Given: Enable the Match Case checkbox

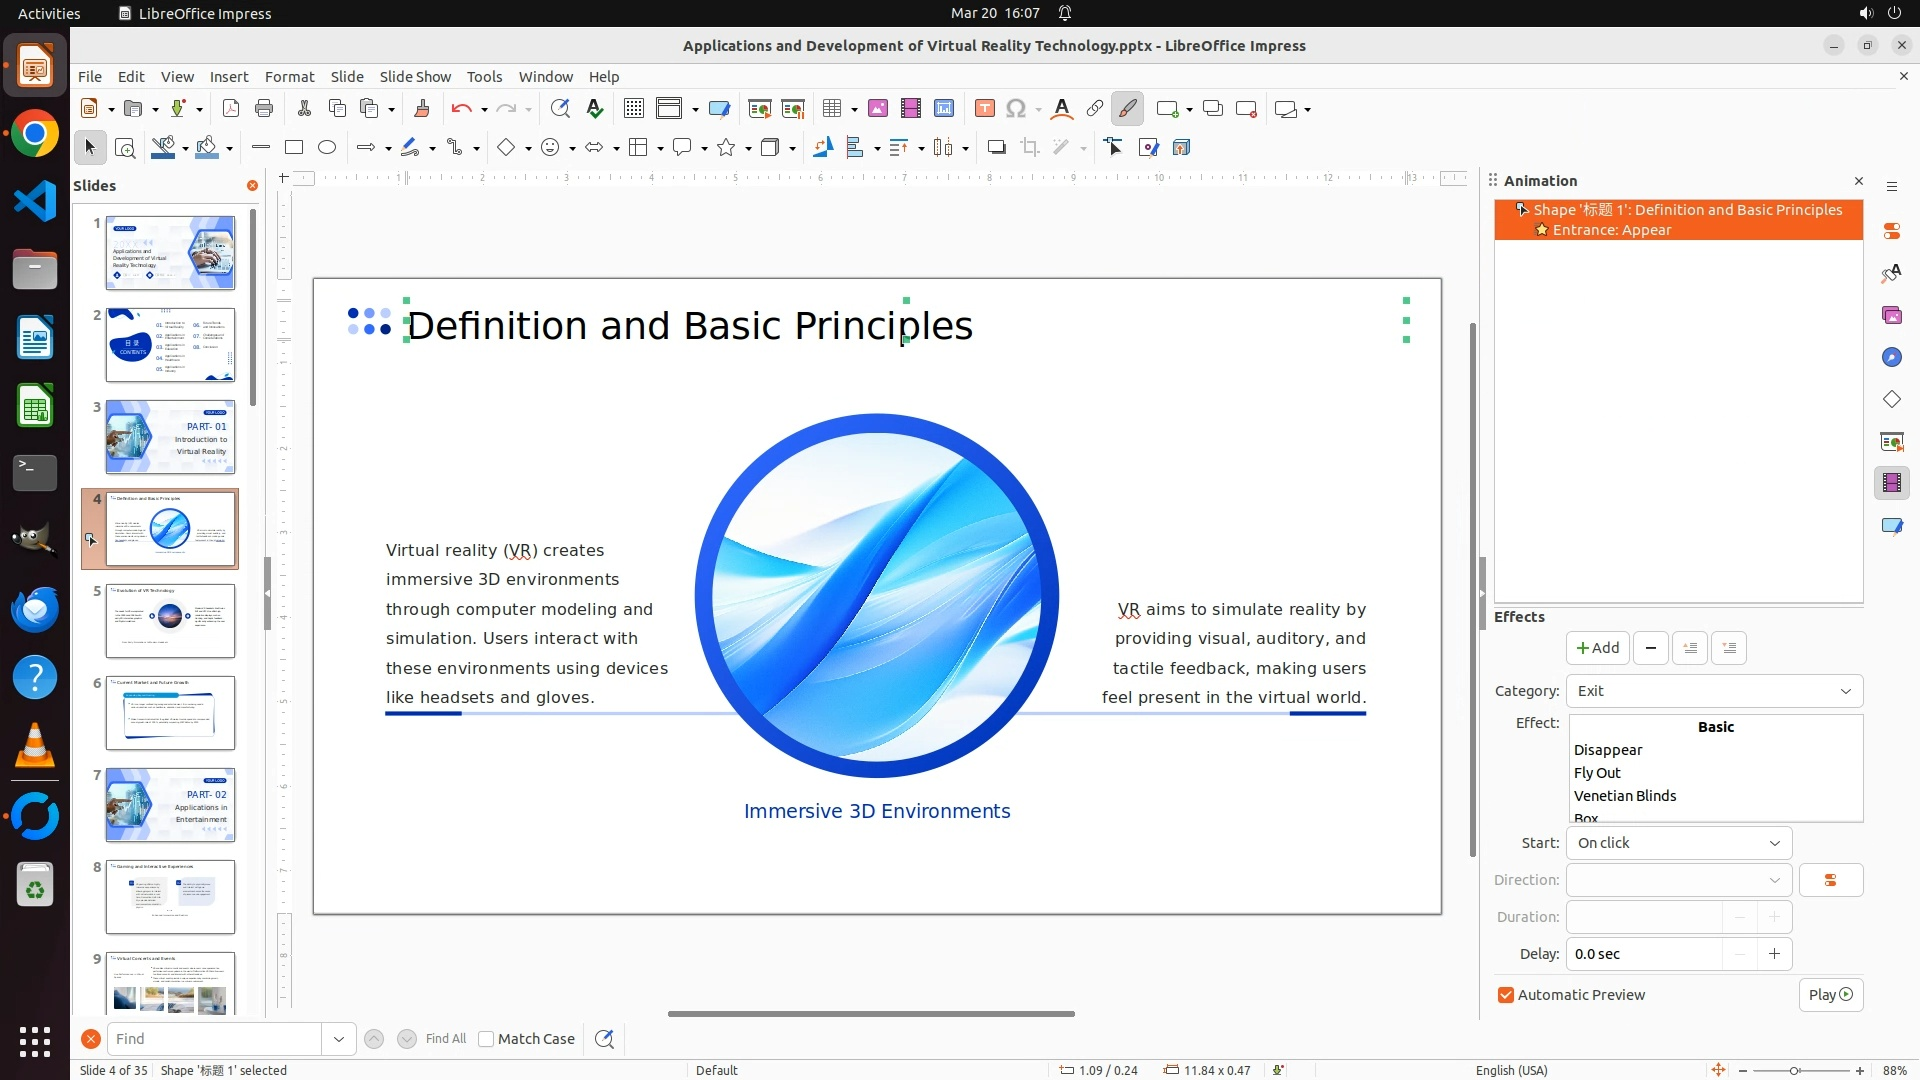Looking at the screenshot, I should tap(486, 1039).
